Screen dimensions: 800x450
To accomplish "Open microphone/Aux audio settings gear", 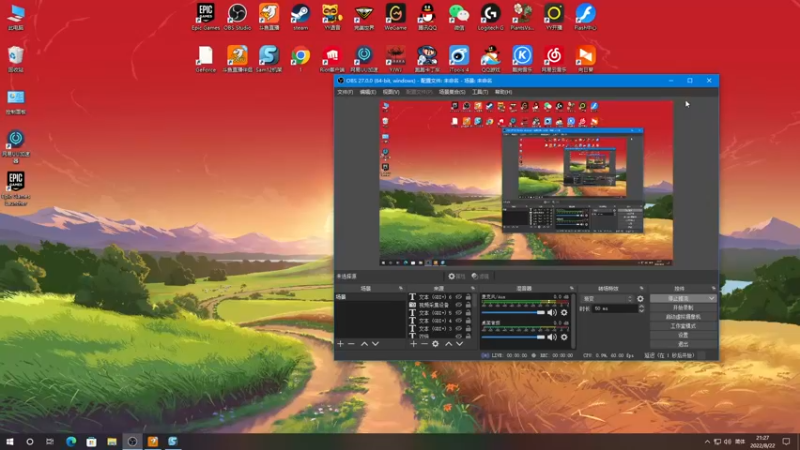I will click(x=564, y=312).
